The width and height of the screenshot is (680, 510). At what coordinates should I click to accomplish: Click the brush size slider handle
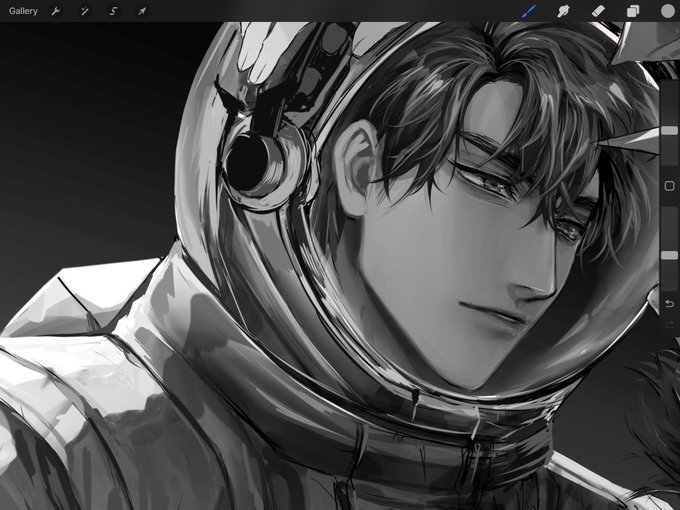(x=669, y=131)
